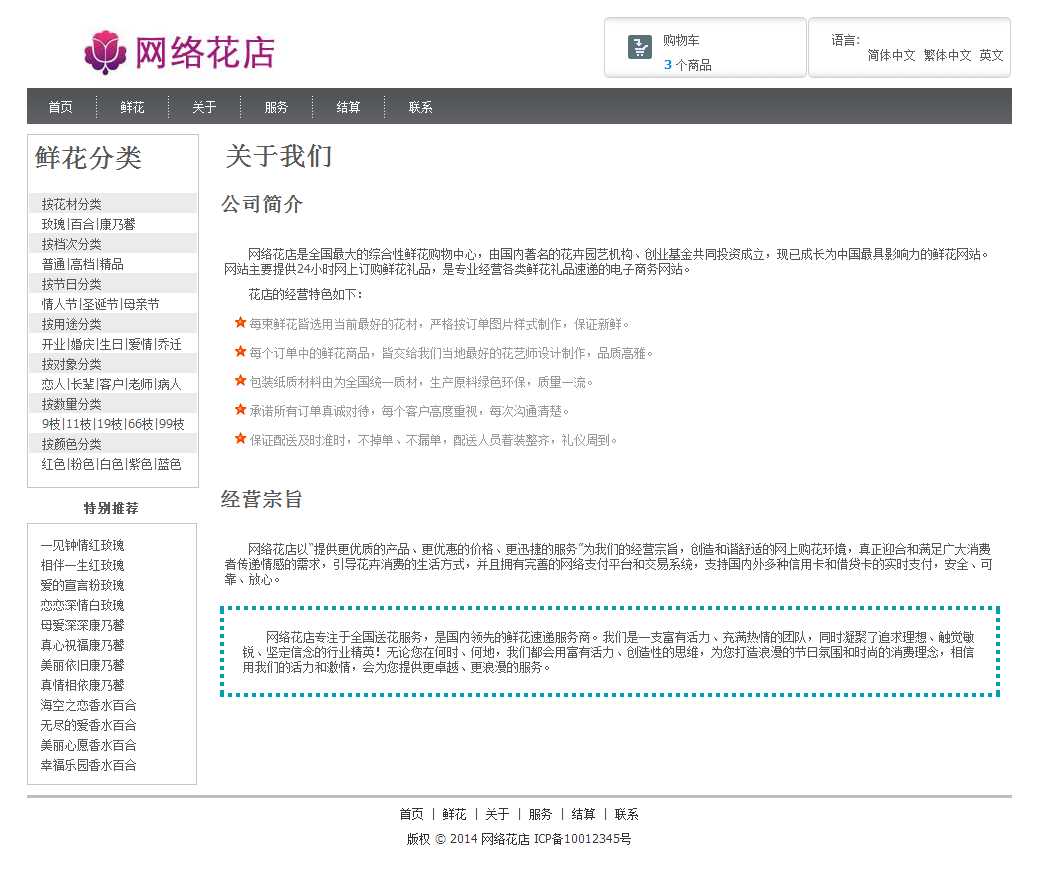Choose 99枝 quantity category
Image resolution: width=1039 pixels, height=873 pixels.
coord(171,424)
